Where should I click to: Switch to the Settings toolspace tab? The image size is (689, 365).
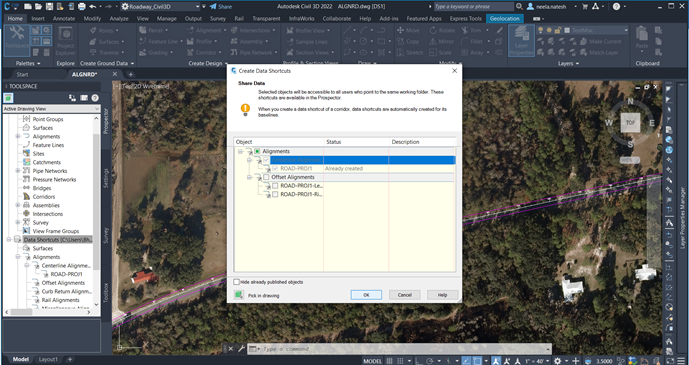106,178
